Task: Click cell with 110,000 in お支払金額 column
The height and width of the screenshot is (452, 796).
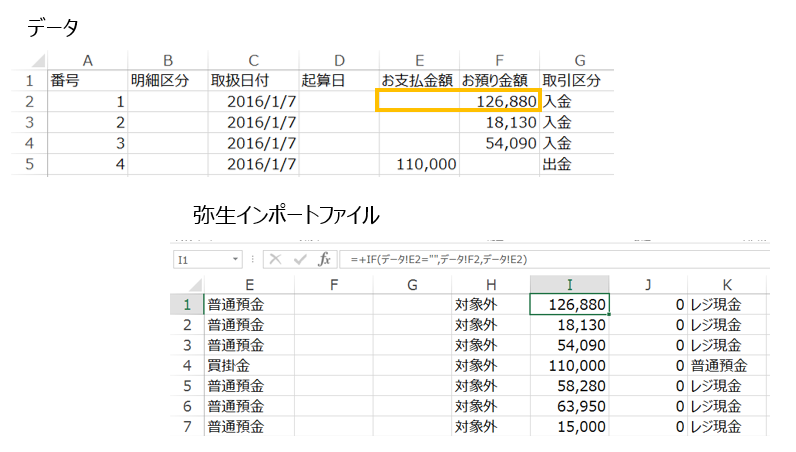Action: pyautogui.click(x=419, y=164)
